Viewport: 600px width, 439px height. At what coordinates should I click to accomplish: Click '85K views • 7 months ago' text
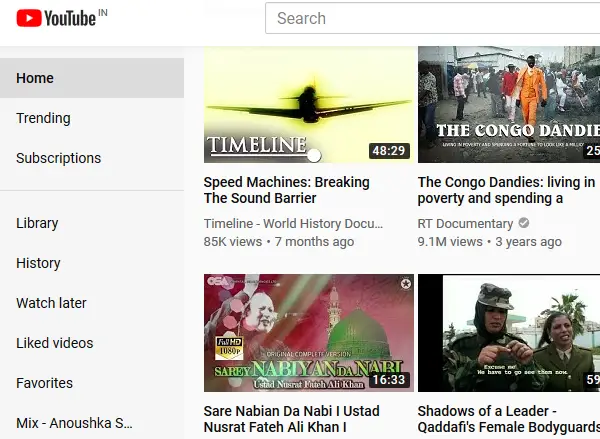coord(279,242)
